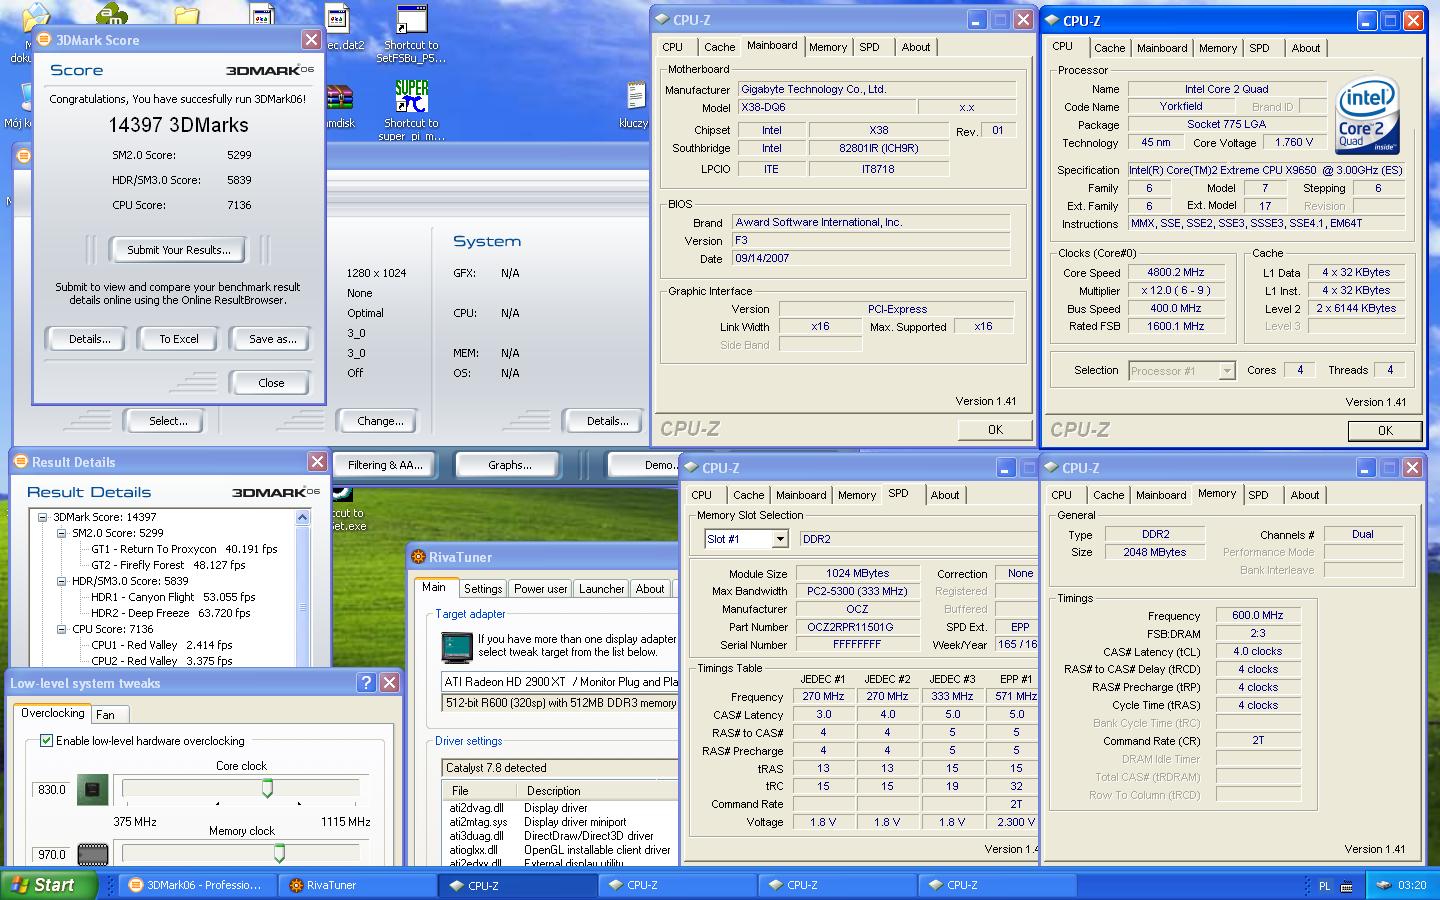This screenshot has width=1440, height=900.
Task: Close the 3DMark Score dialog via X
Action: 311,40
